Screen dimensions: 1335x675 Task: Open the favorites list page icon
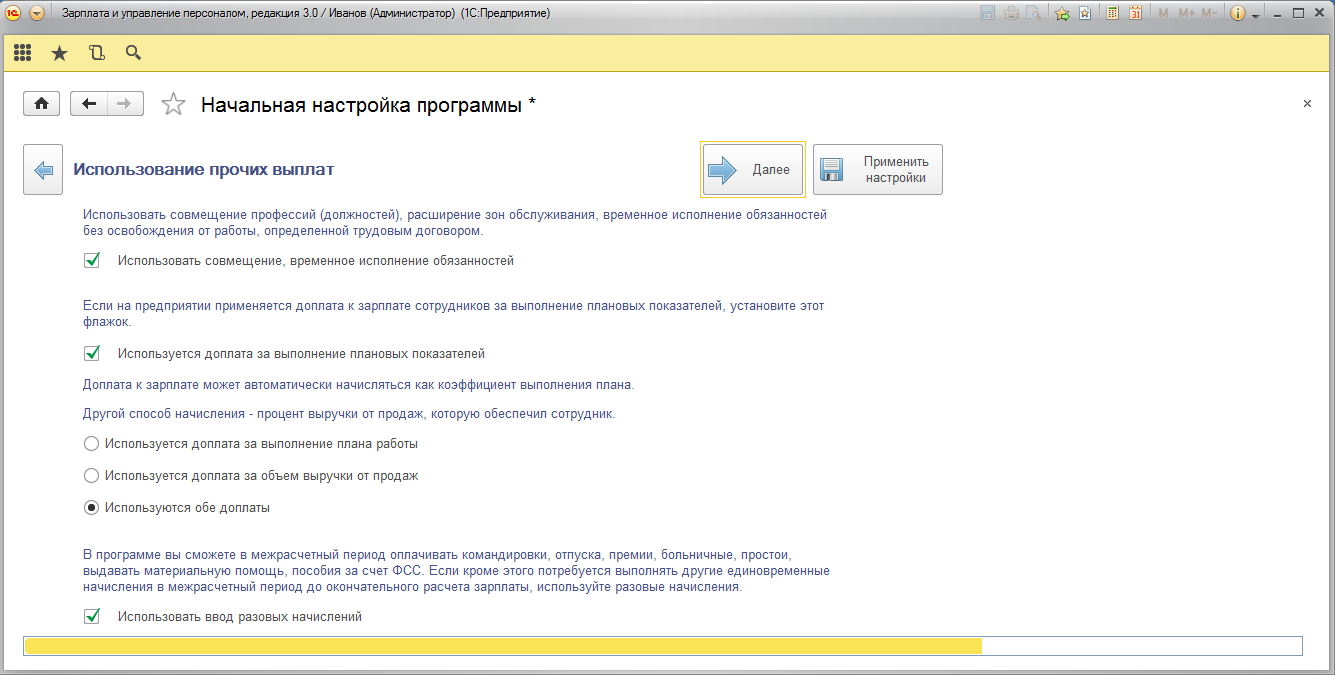[x=1085, y=13]
